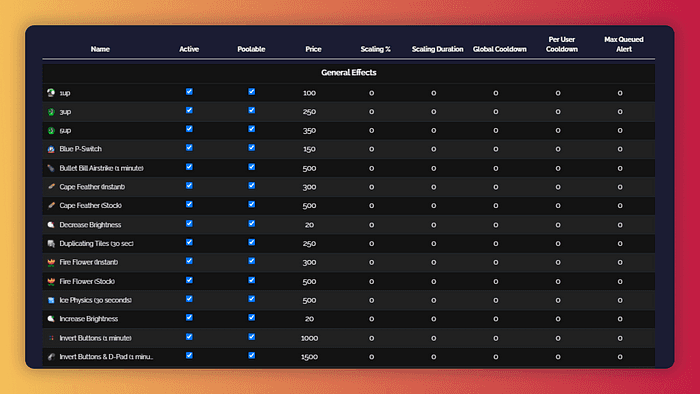The image size is (700, 394).
Task: Disable Poolable for Bullet Bill Airstrike
Action: [252, 167]
